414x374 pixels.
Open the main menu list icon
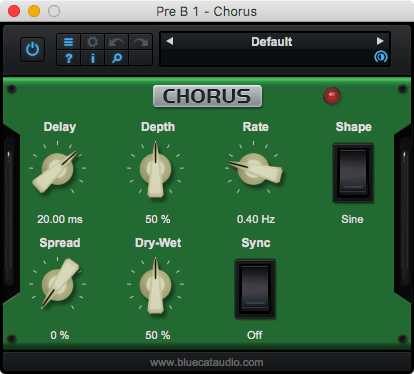click(68, 42)
